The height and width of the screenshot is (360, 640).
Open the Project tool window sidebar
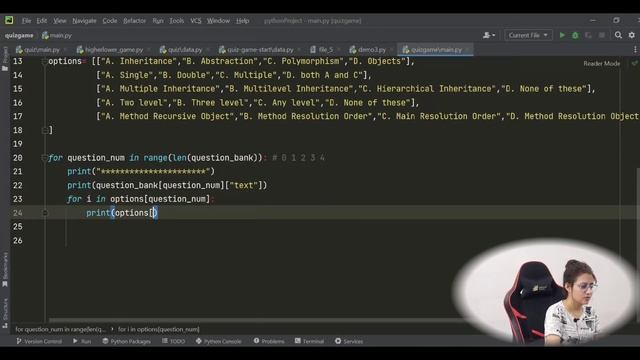coord(5,60)
